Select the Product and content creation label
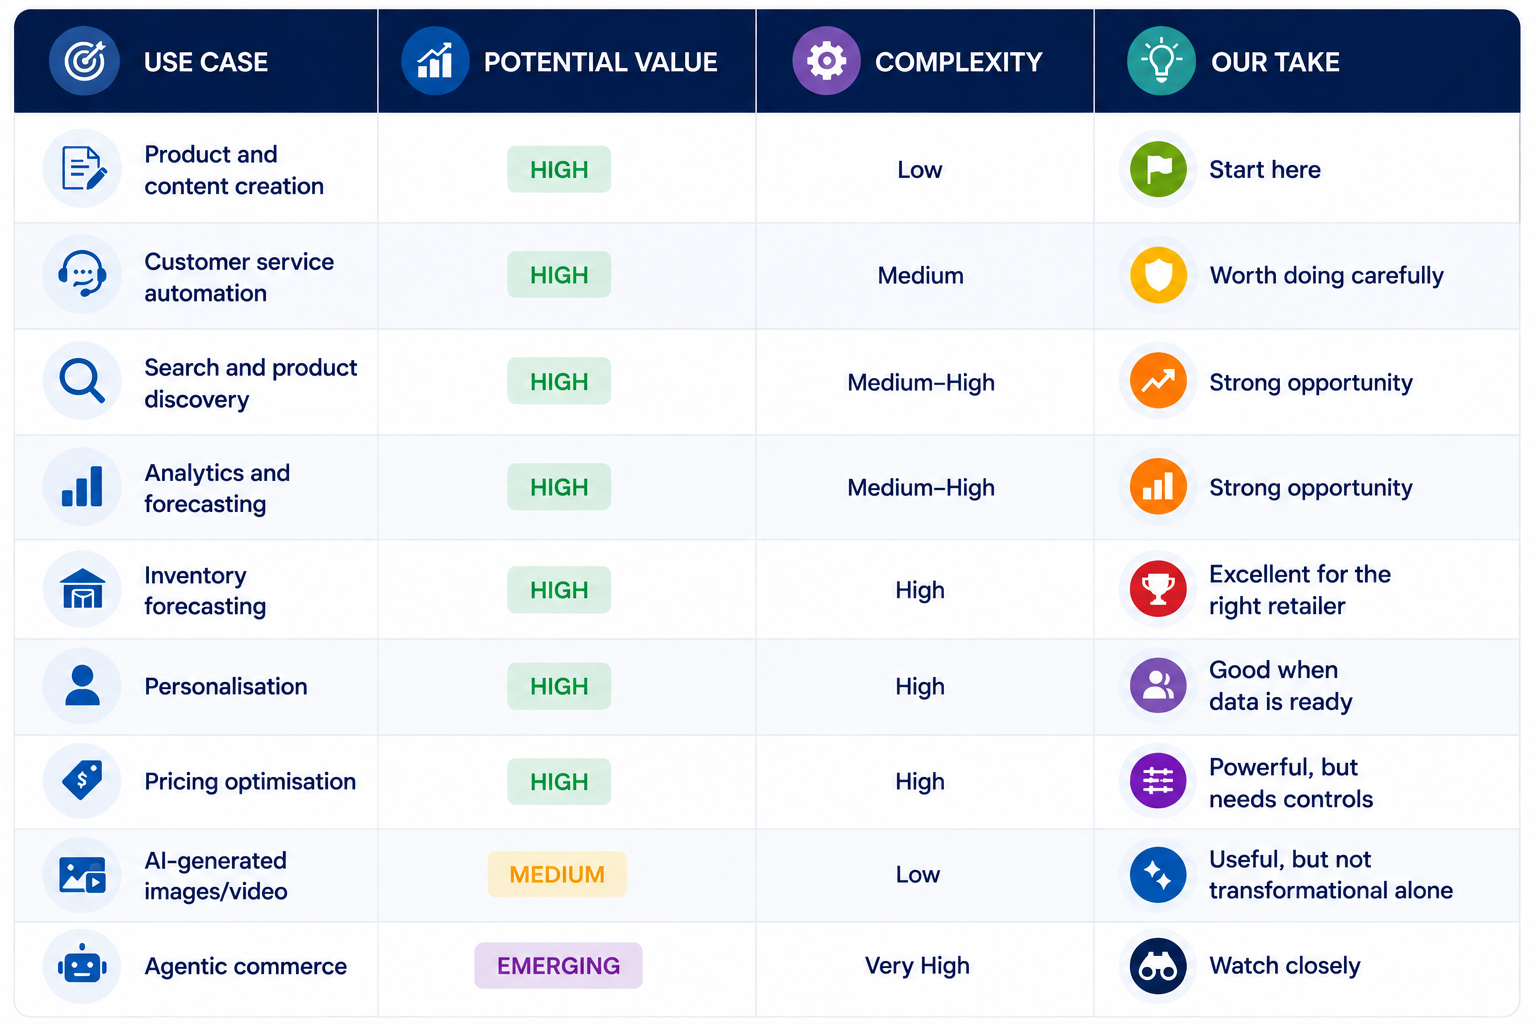 click(x=234, y=170)
